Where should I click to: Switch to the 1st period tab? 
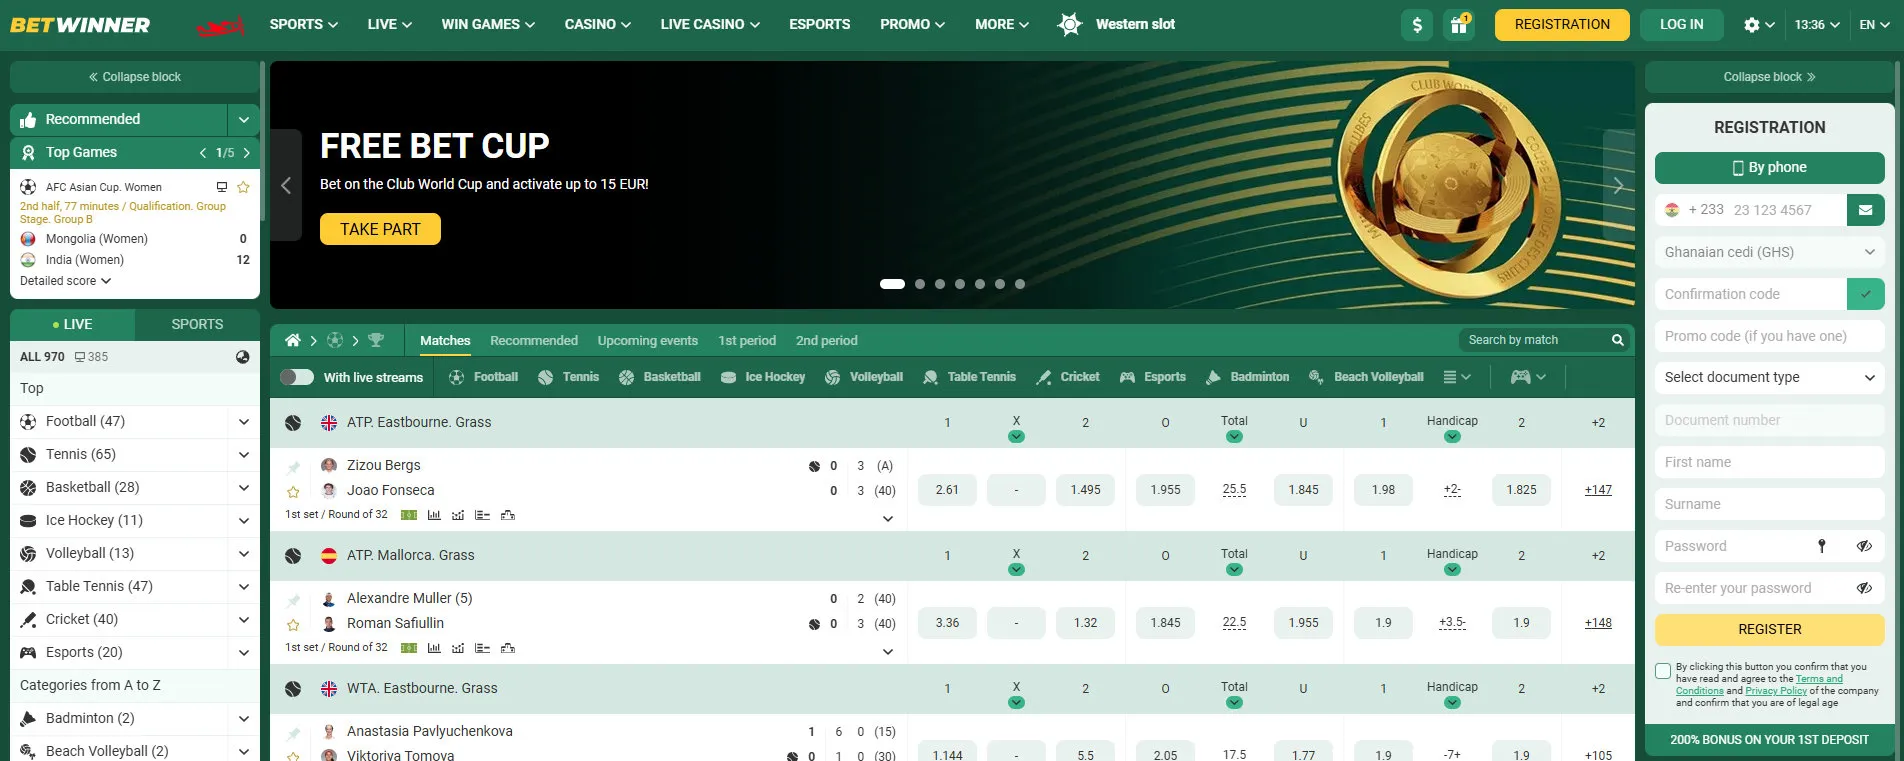tap(747, 340)
